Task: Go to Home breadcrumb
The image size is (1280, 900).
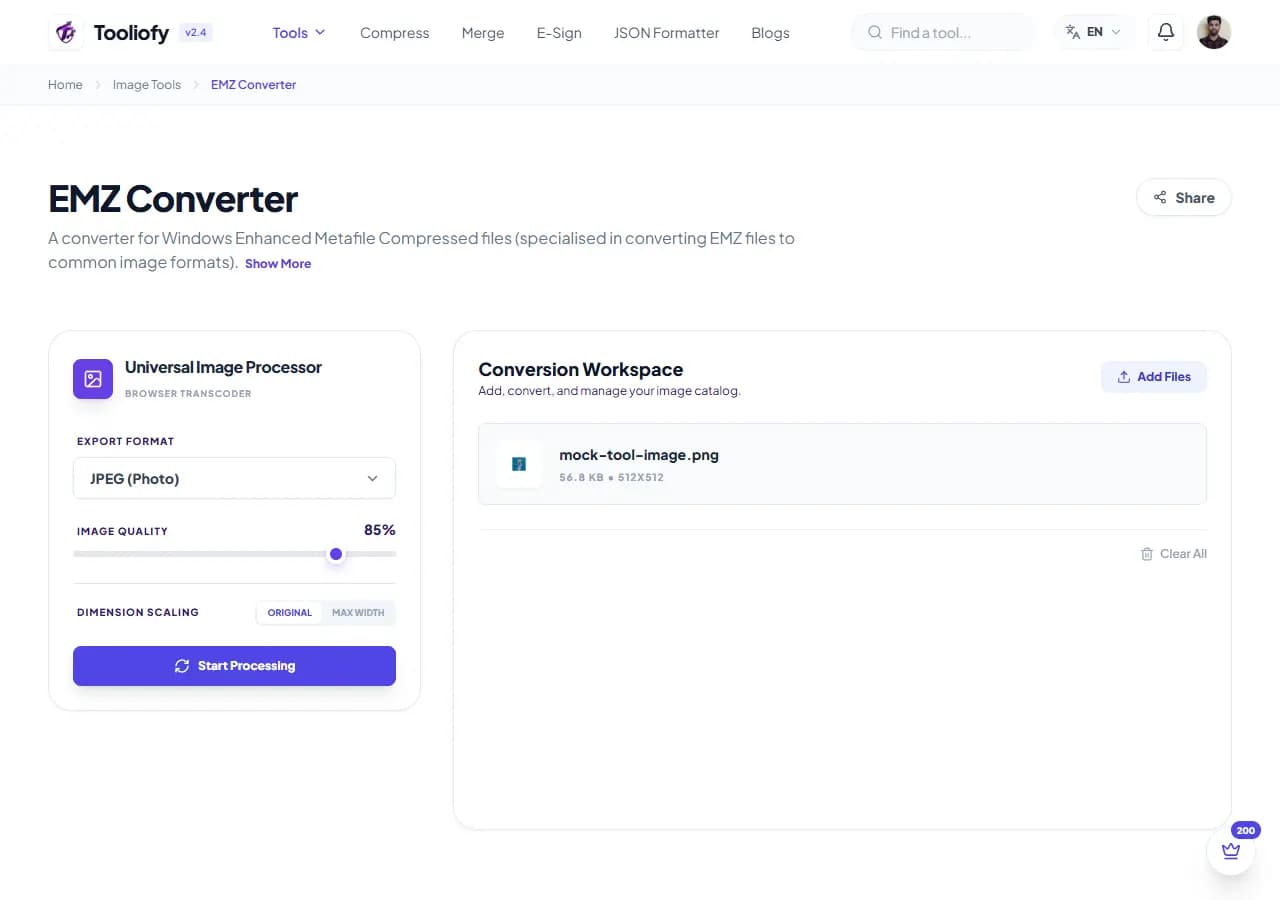Action: tap(65, 85)
